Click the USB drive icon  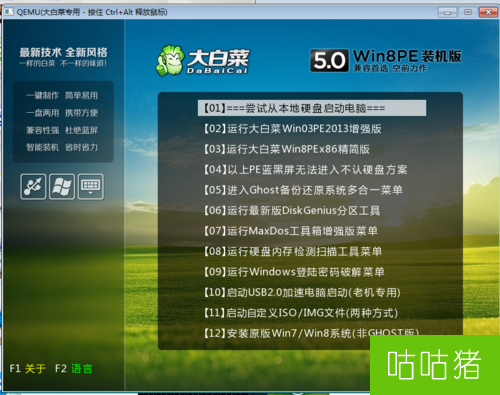33,187
